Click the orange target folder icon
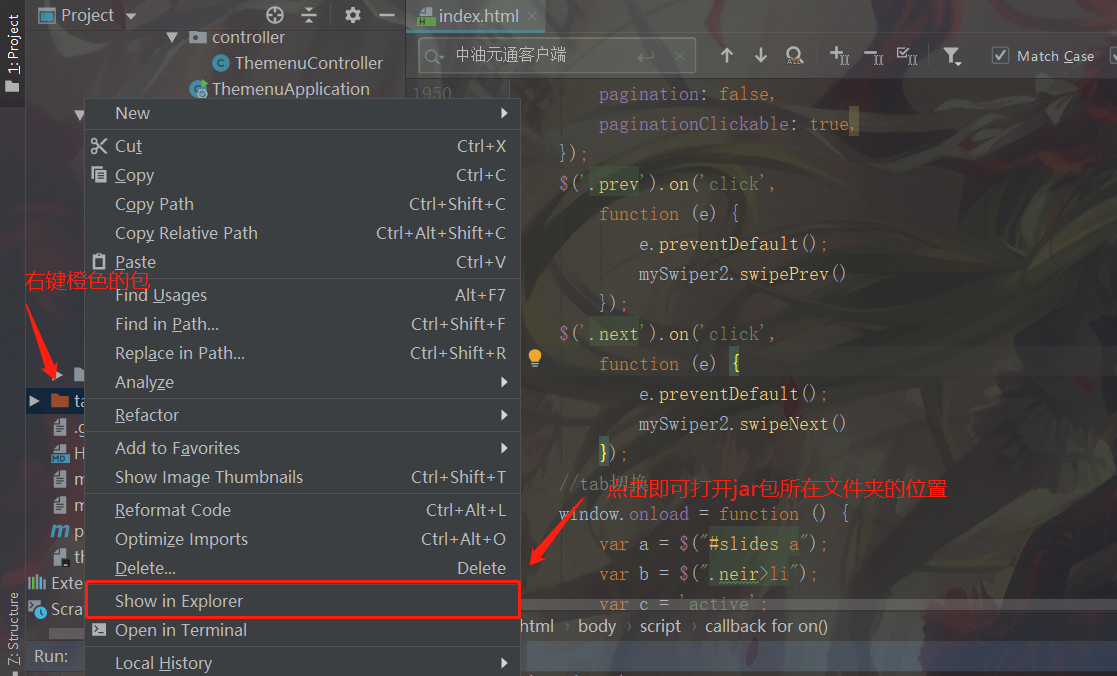 pyautogui.click(x=60, y=401)
